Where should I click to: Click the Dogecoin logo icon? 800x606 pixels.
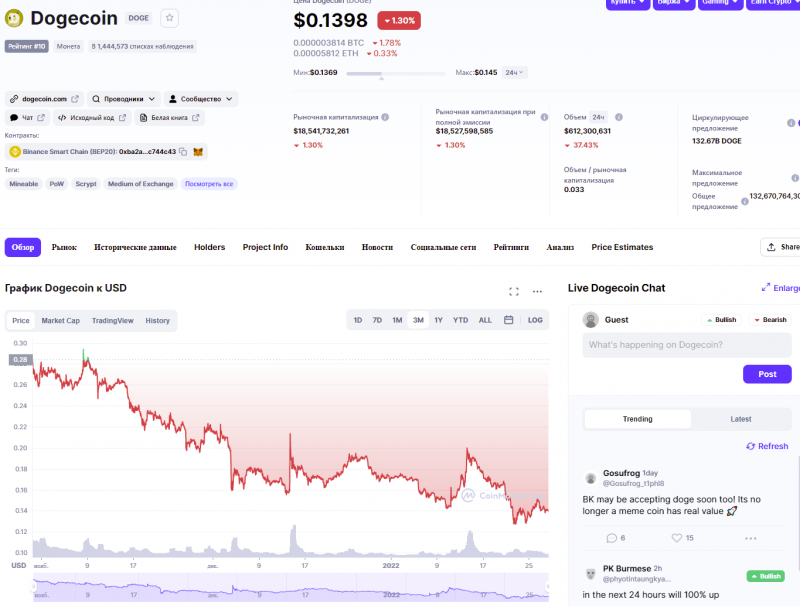pos(14,18)
